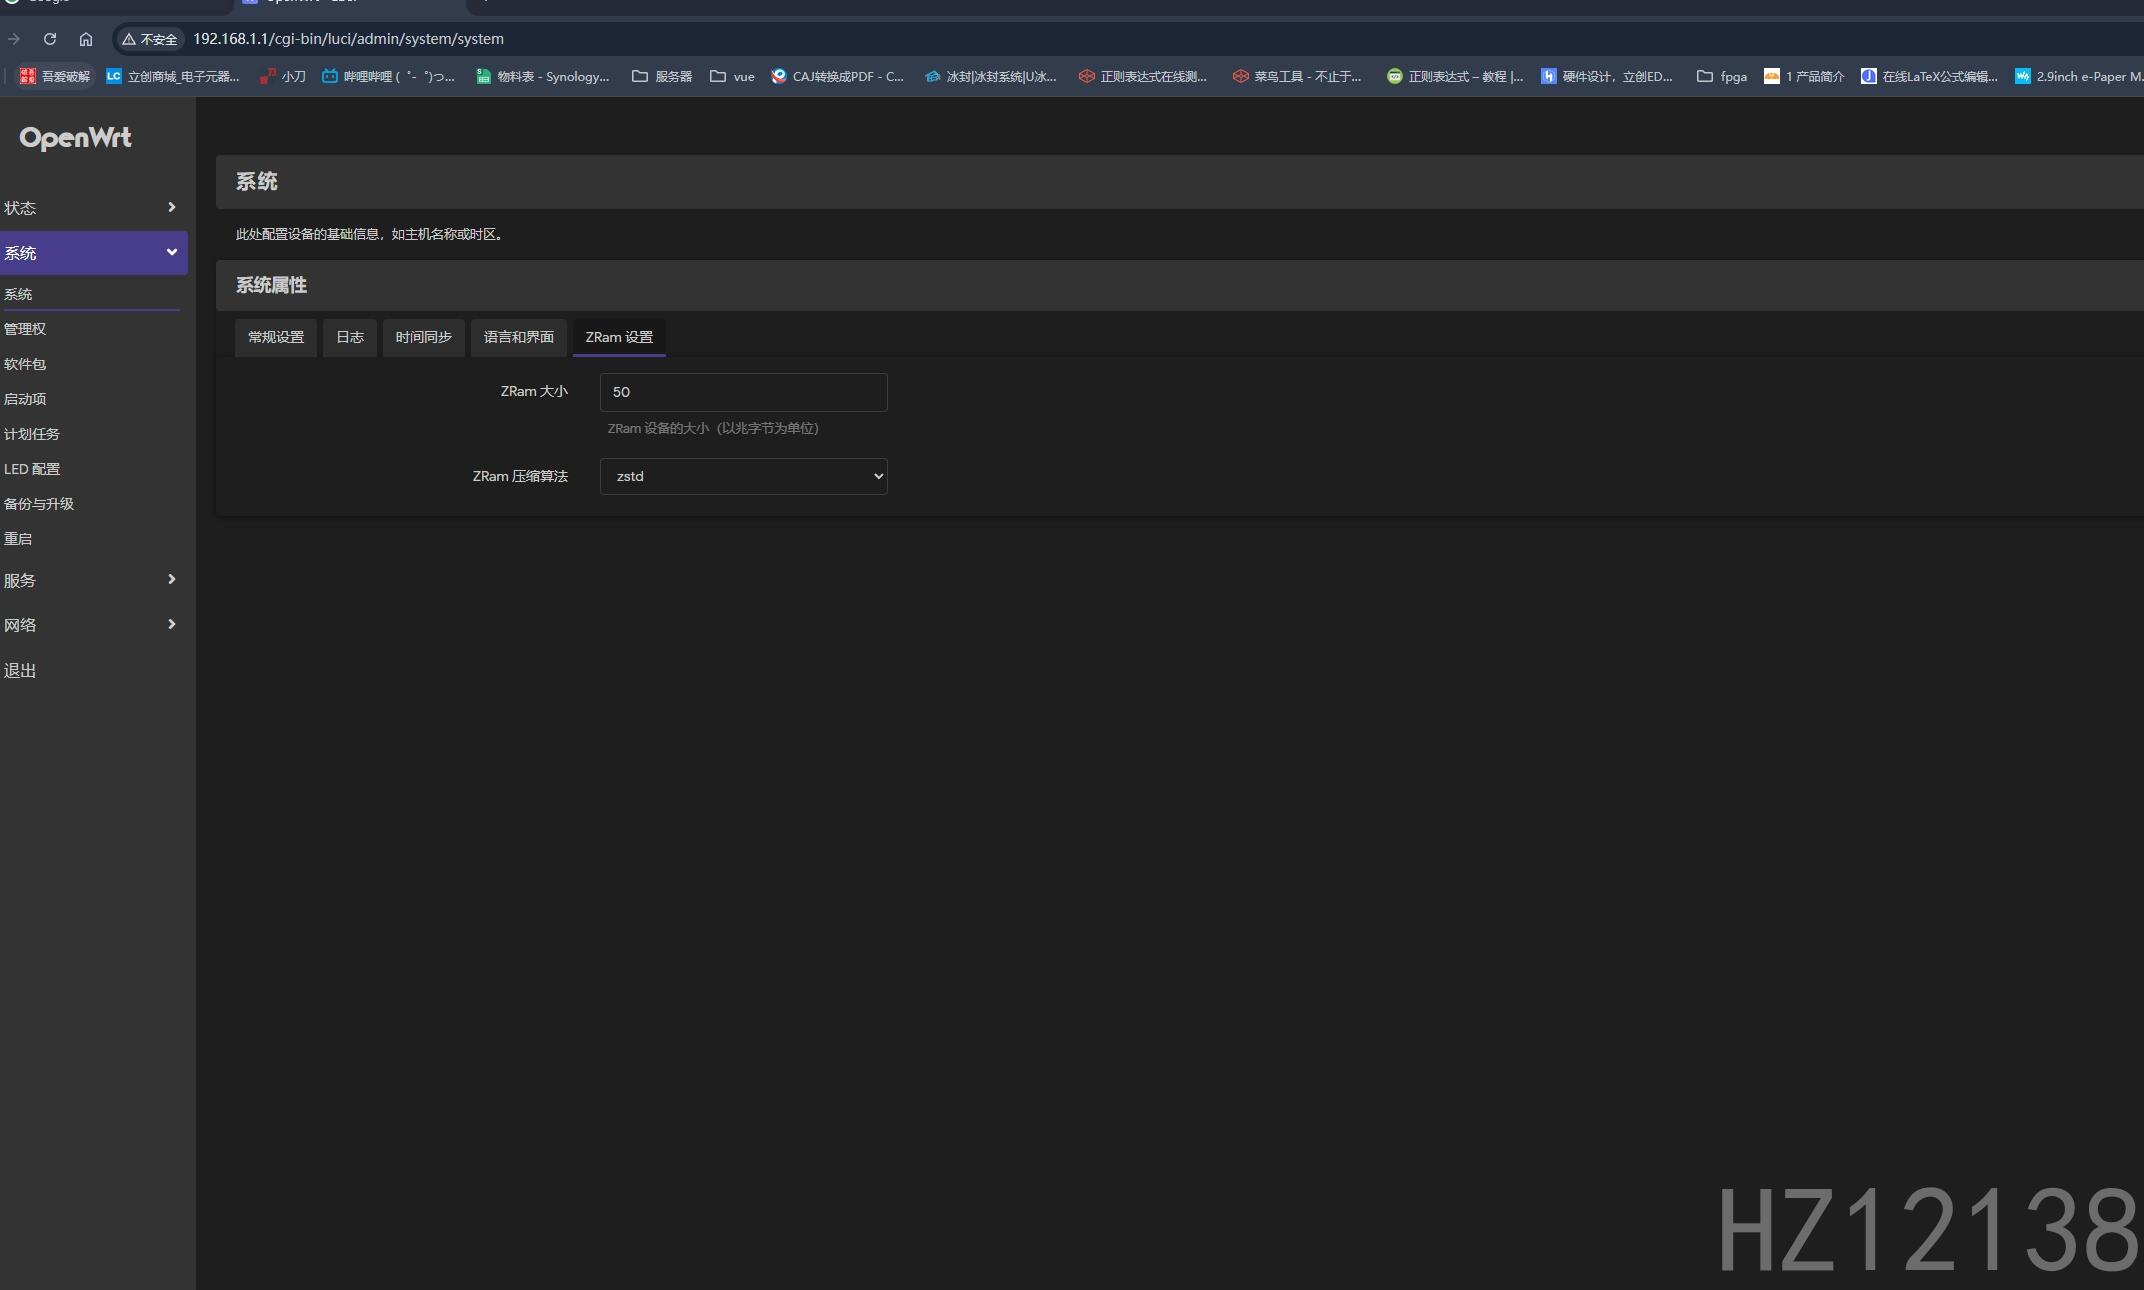This screenshot has width=2144, height=1290.
Task: Open the 吾爱破解 bookmark
Action: pos(55,76)
